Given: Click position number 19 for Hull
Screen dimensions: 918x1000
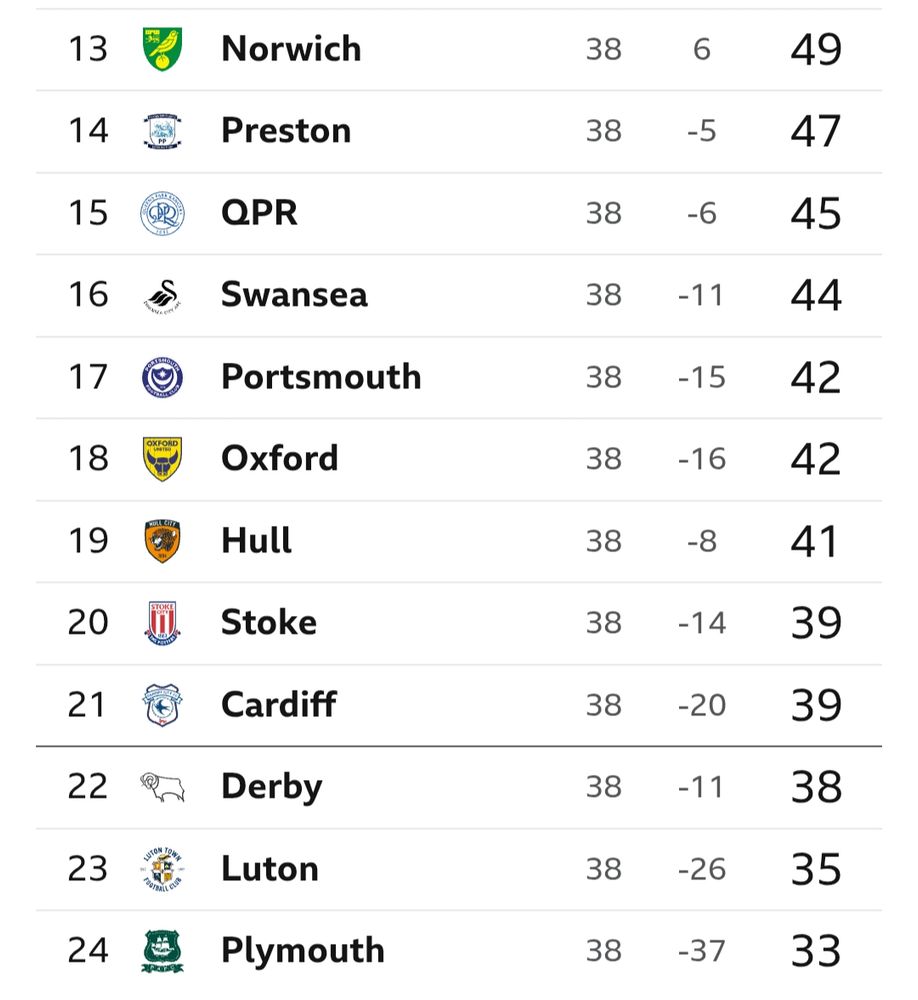Looking at the screenshot, I should pyautogui.click(x=88, y=541).
